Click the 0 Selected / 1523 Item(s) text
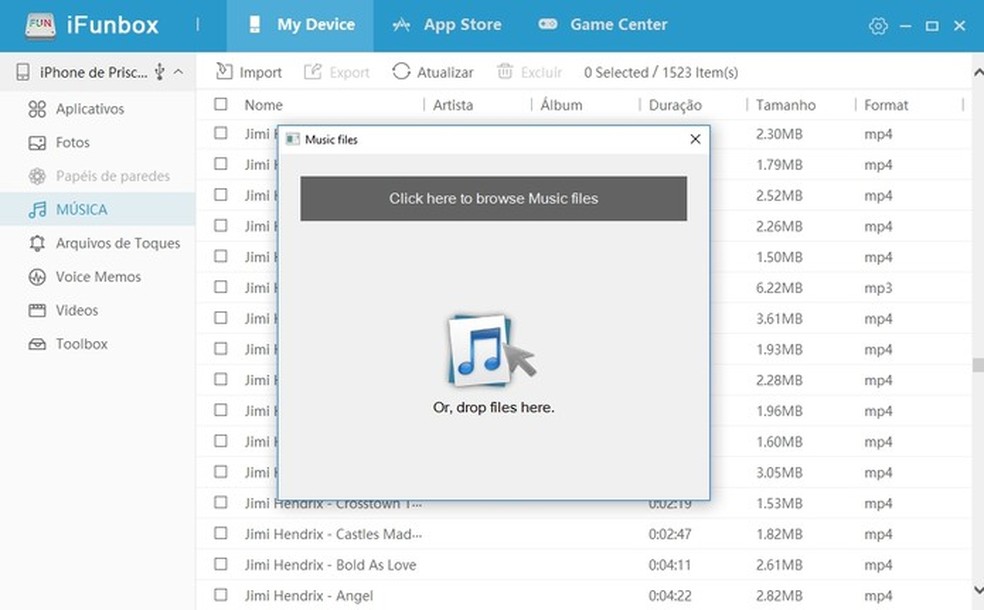The height and width of the screenshot is (610, 984). coord(661,73)
